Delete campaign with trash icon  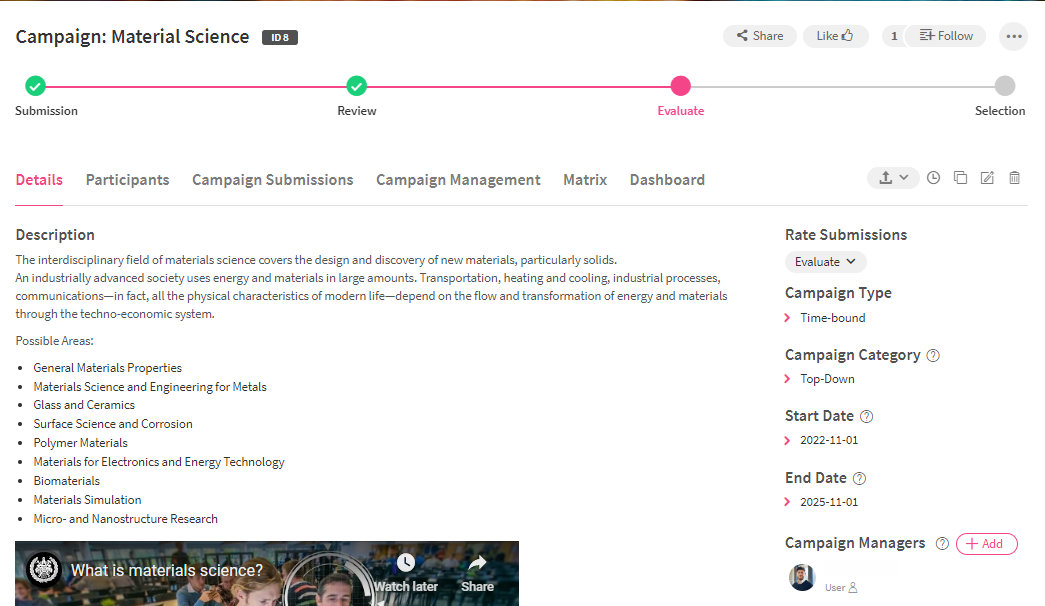[1014, 178]
